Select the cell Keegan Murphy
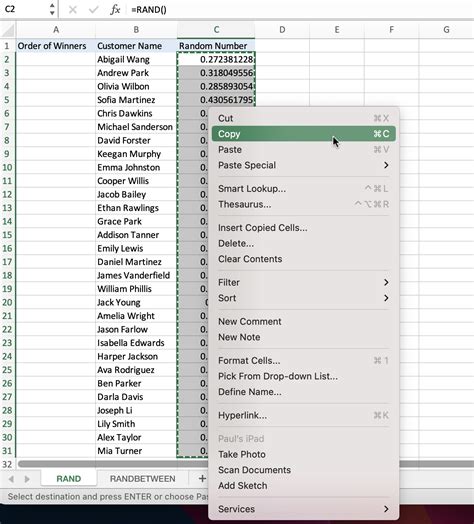The image size is (474, 524). click(x=136, y=154)
